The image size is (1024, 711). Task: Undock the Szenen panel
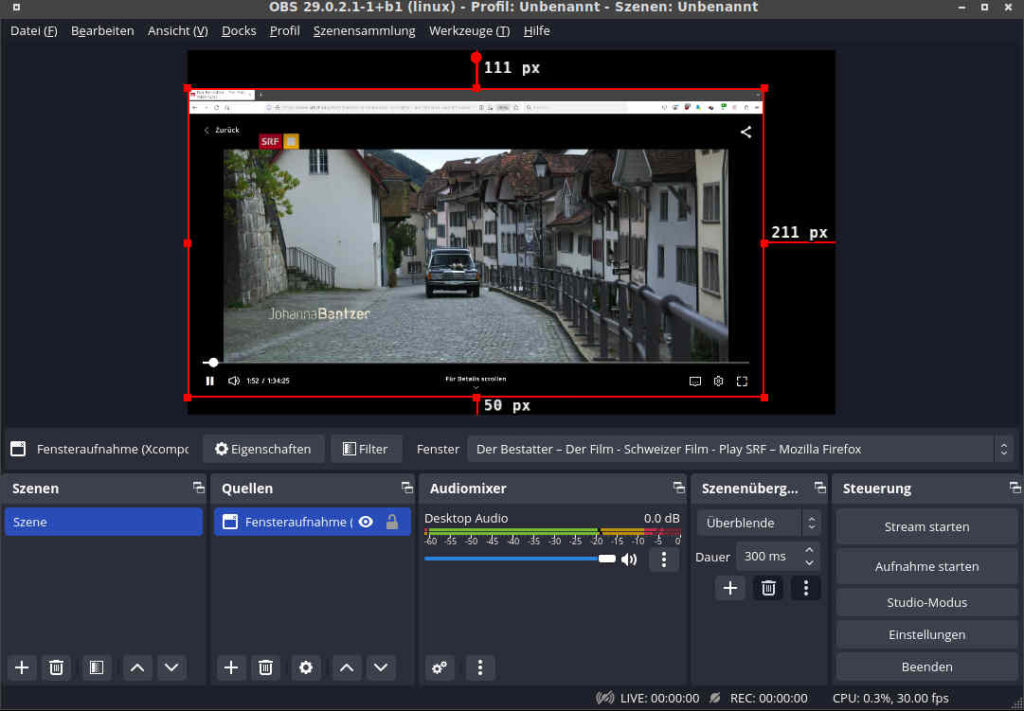point(199,488)
